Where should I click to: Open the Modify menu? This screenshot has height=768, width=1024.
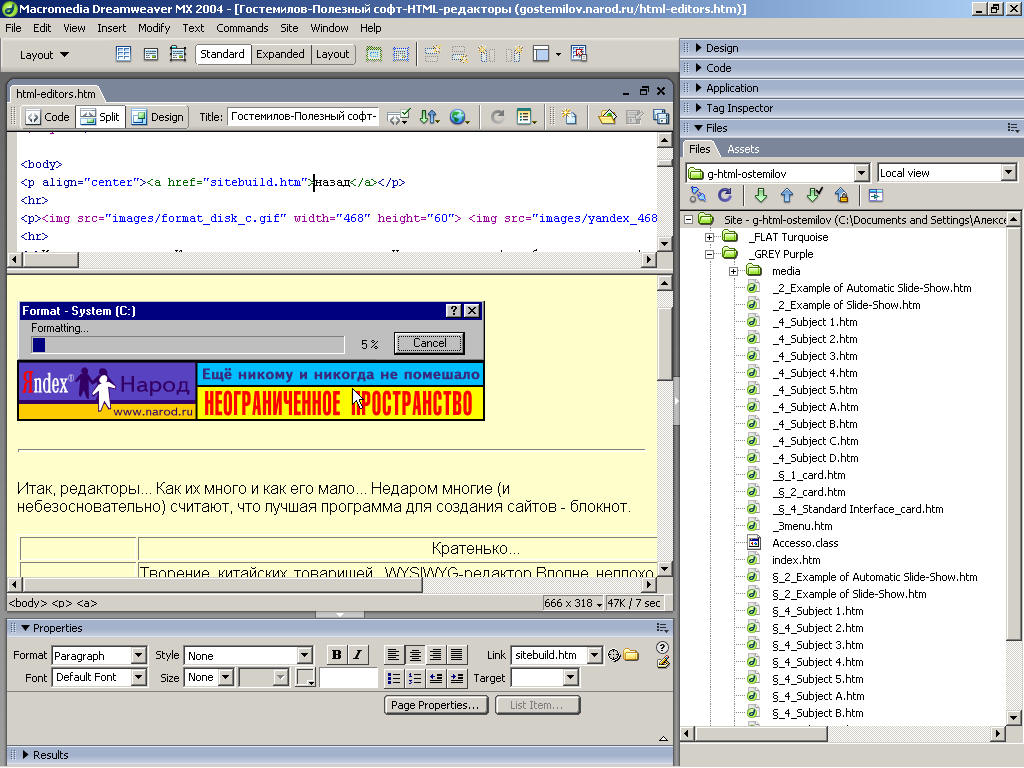(154, 28)
